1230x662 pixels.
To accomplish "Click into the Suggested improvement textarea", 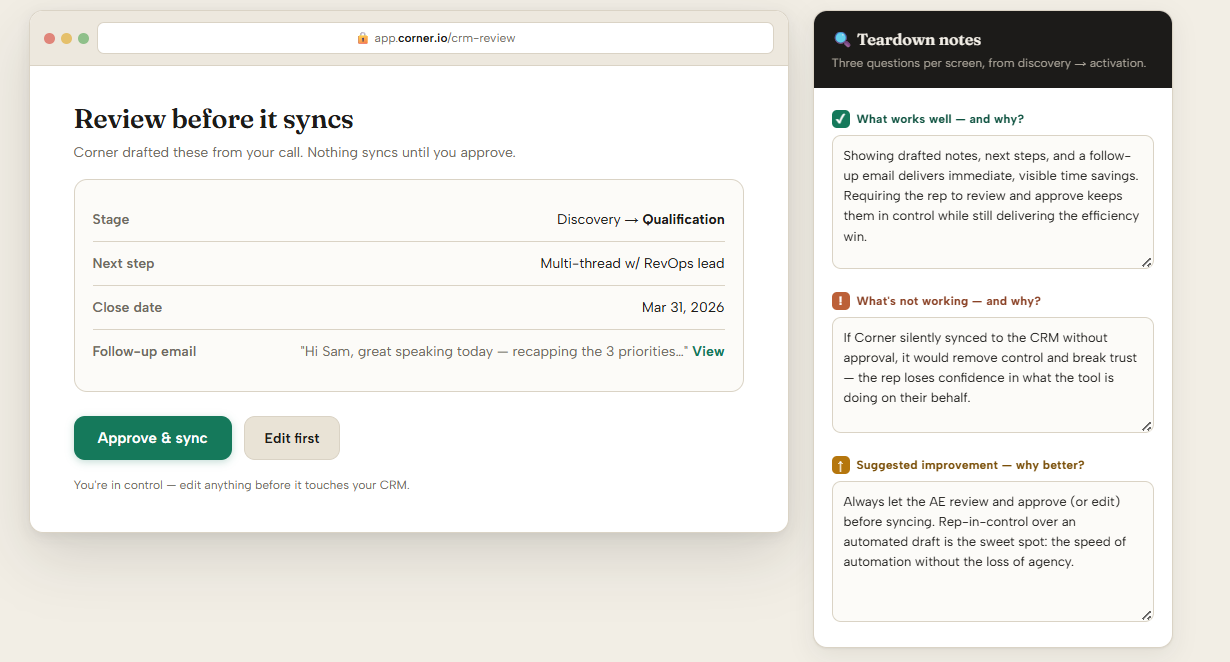I will click(x=993, y=552).
